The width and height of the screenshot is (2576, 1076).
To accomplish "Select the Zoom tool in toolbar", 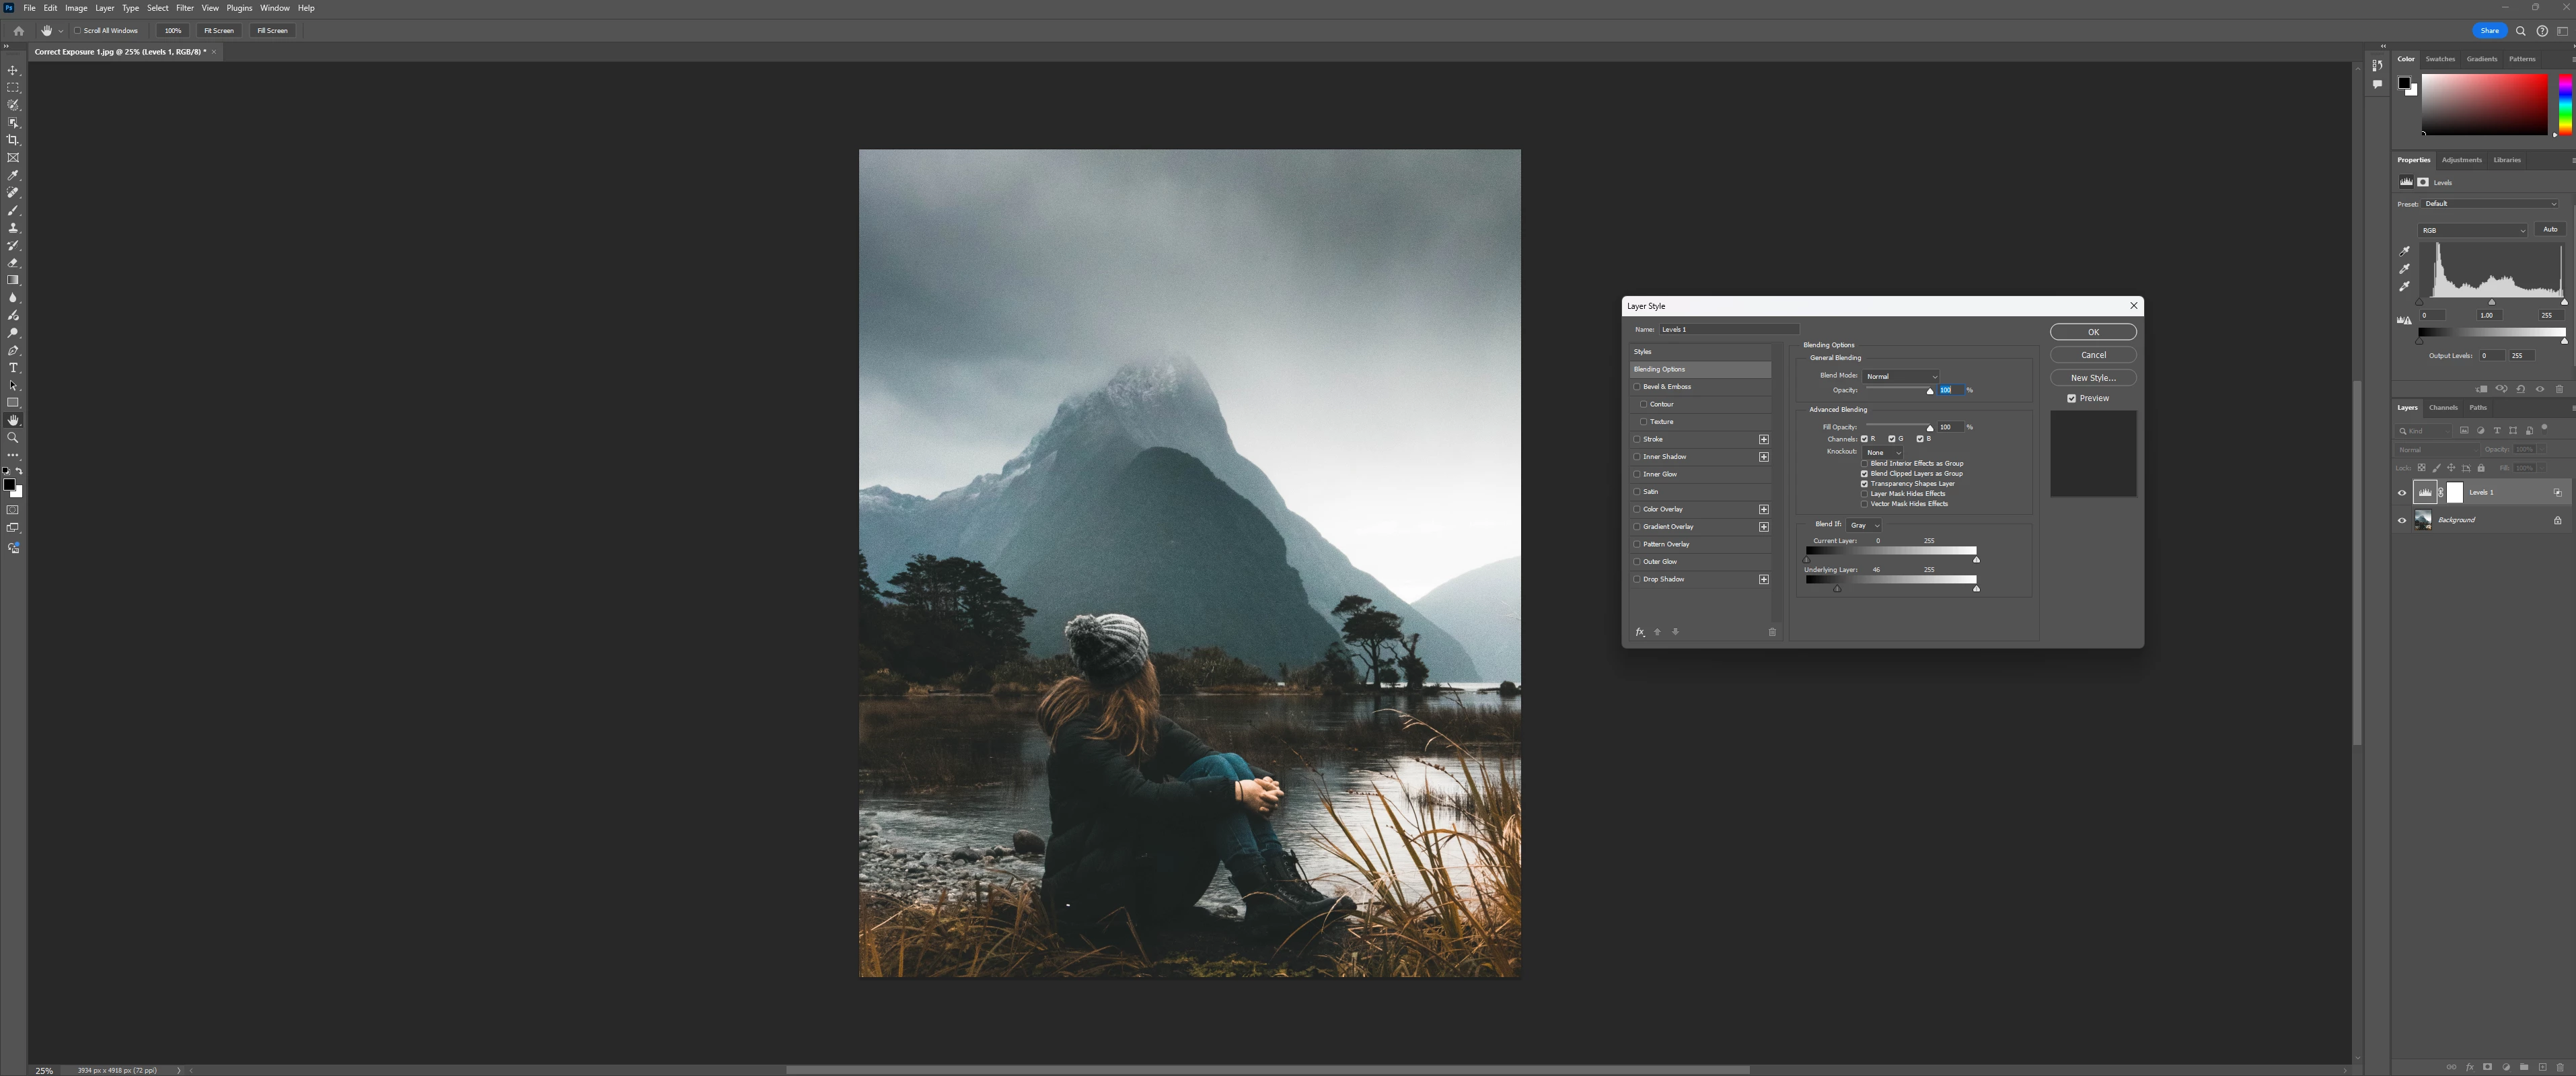I will [x=13, y=438].
